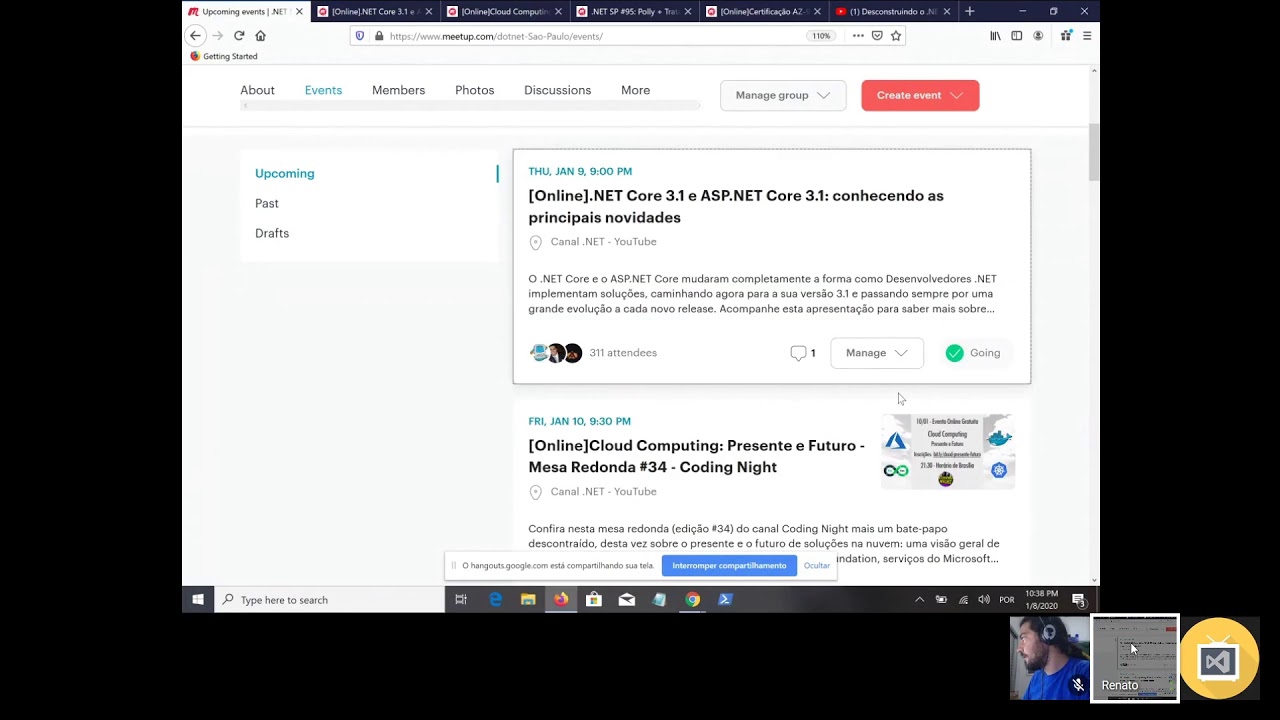Go to the About tab

[x=257, y=90]
